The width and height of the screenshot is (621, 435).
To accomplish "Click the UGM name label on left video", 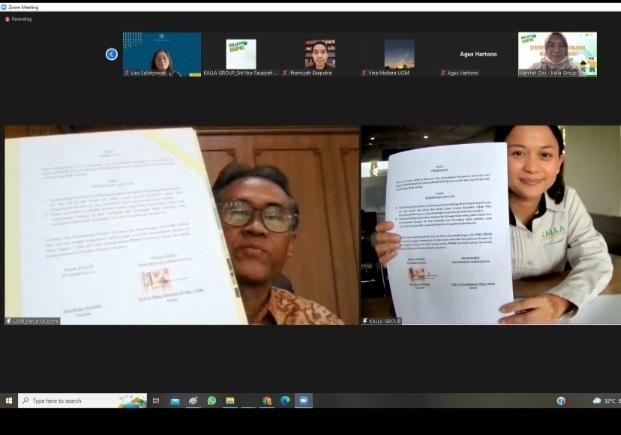I will 32,321.
